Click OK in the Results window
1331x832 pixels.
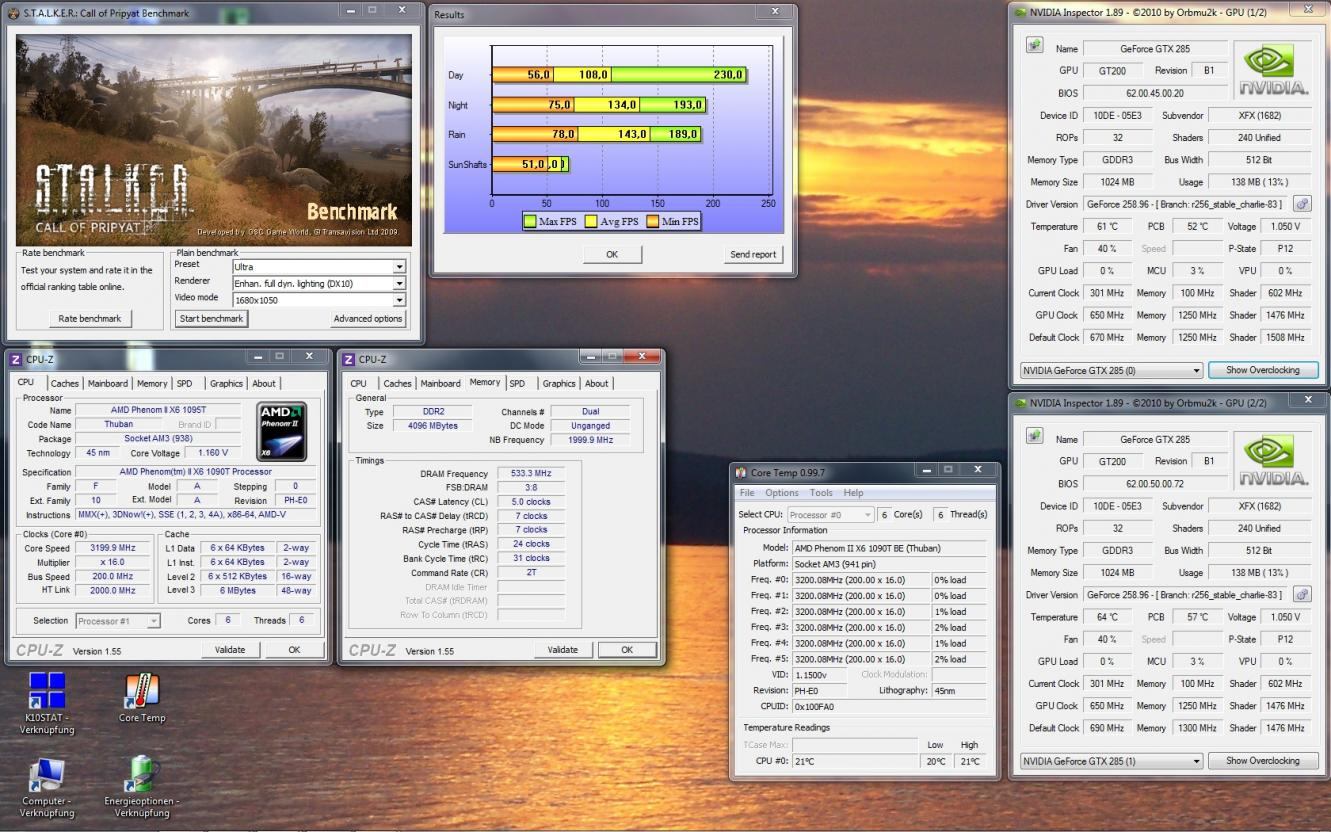[x=612, y=255]
